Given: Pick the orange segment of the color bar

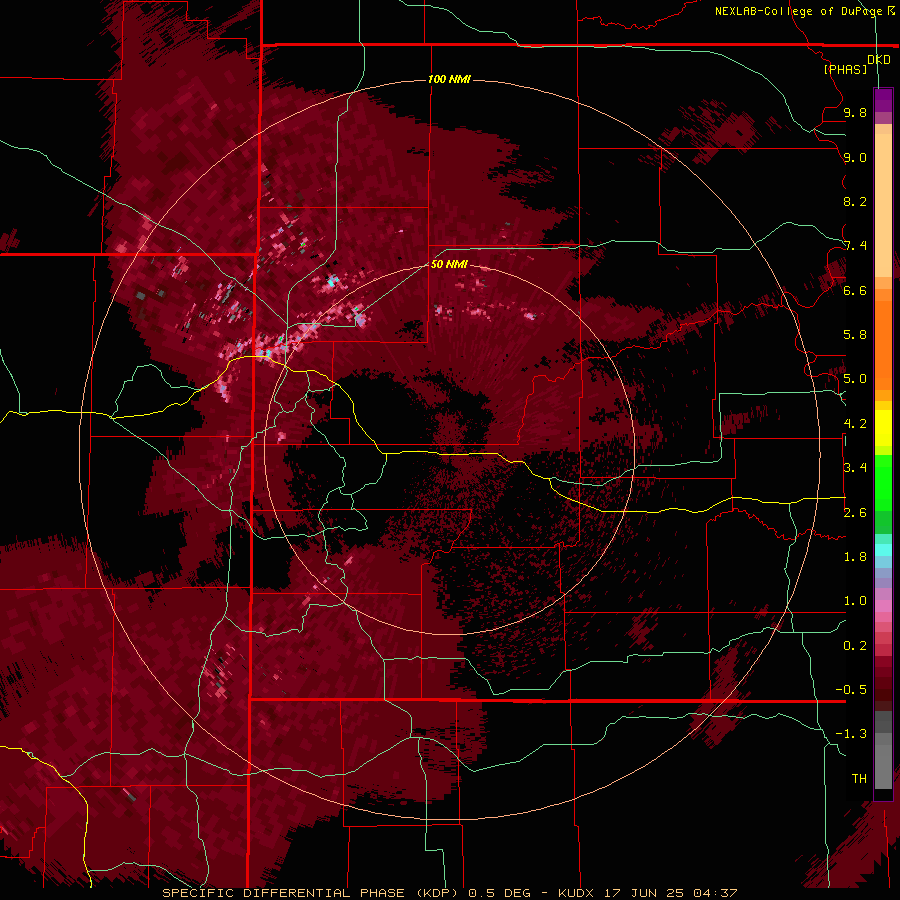Looking at the screenshot, I should pos(883,345).
